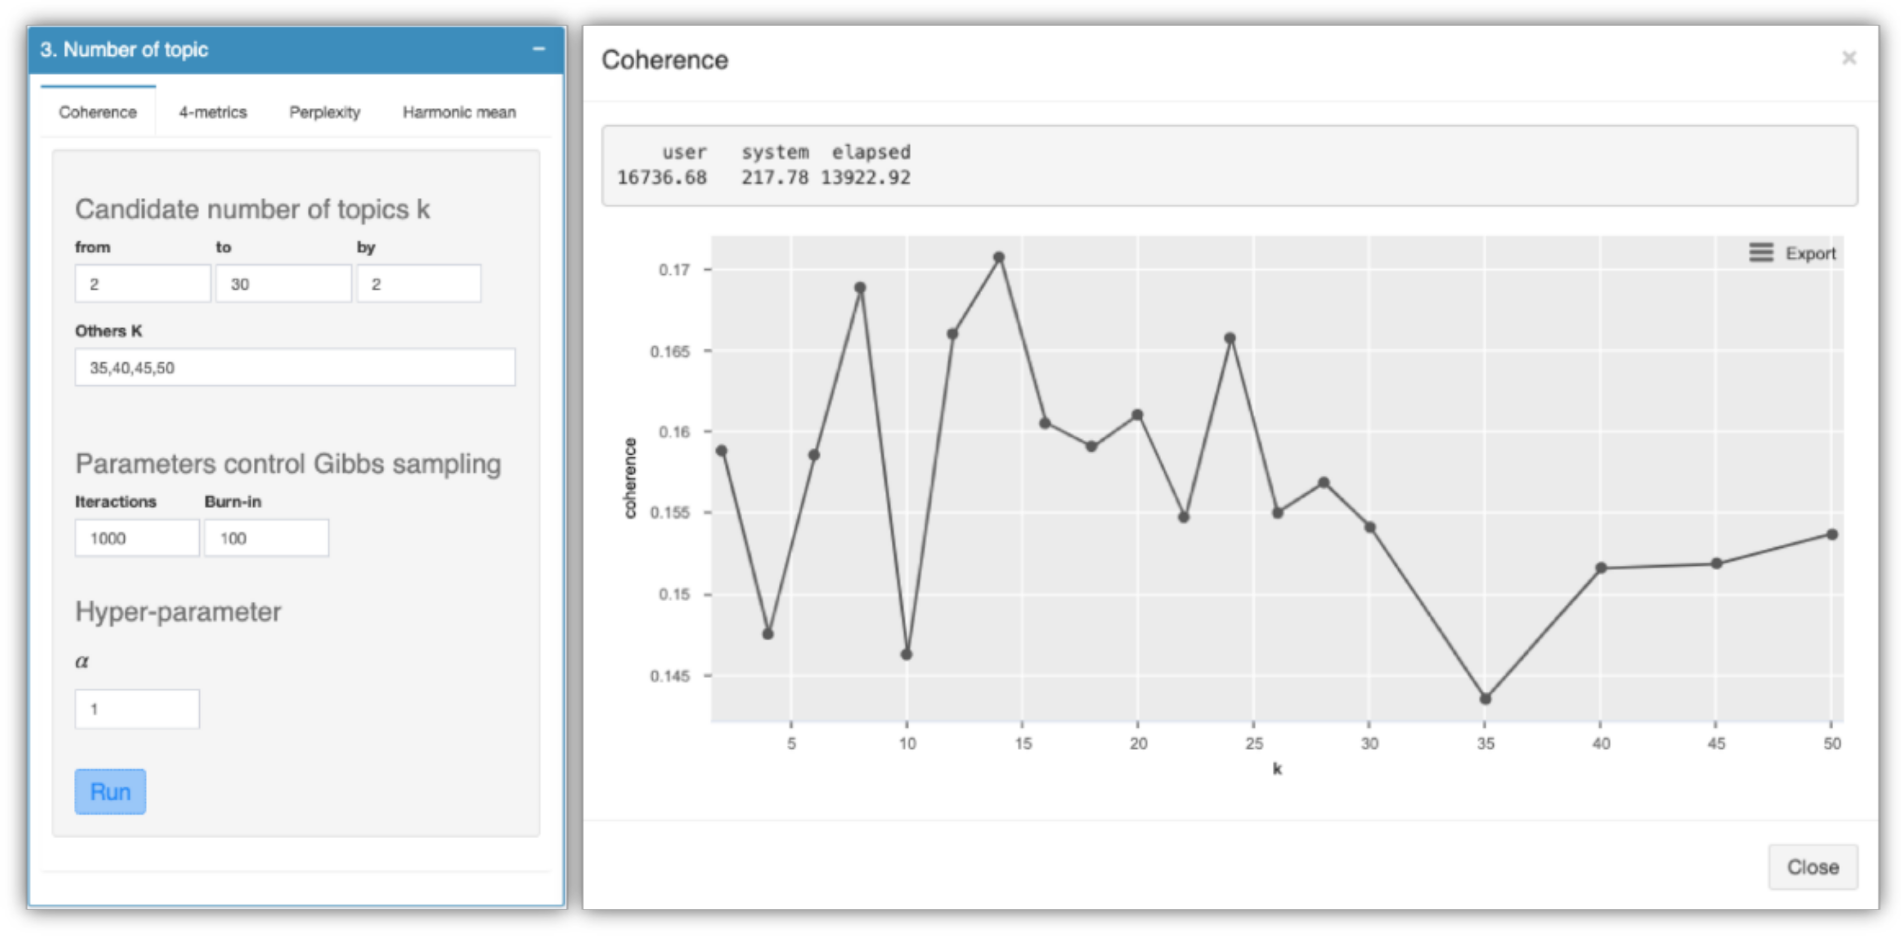Image resolution: width=1901 pixels, height=936 pixels.
Task: Click the system time value 217.78
Action: click(x=775, y=178)
